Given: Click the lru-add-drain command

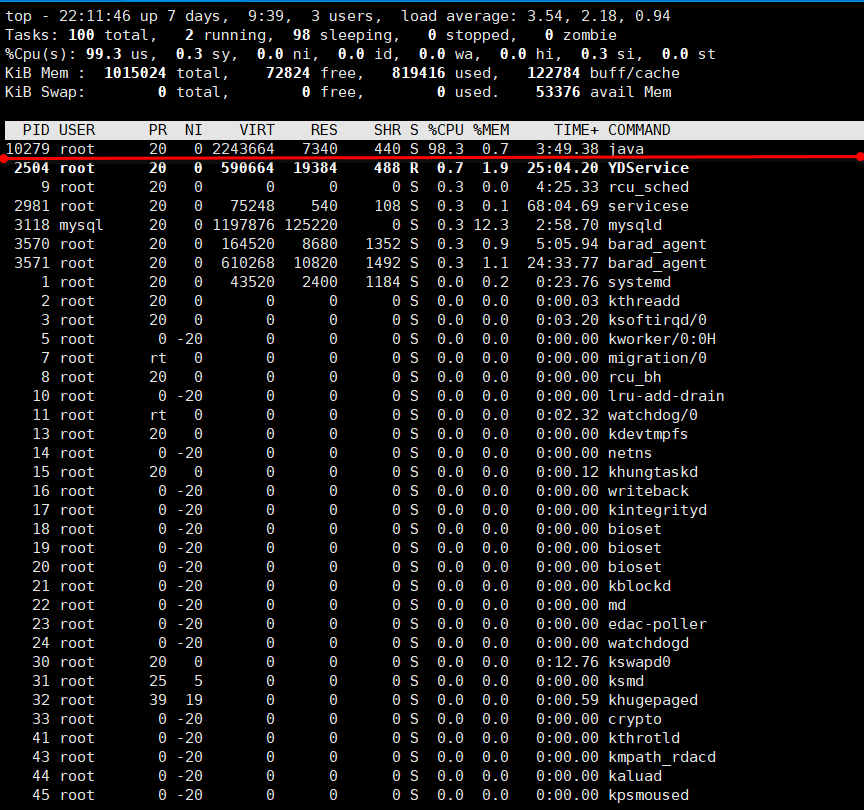Looking at the screenshot, I should (666, 396).
